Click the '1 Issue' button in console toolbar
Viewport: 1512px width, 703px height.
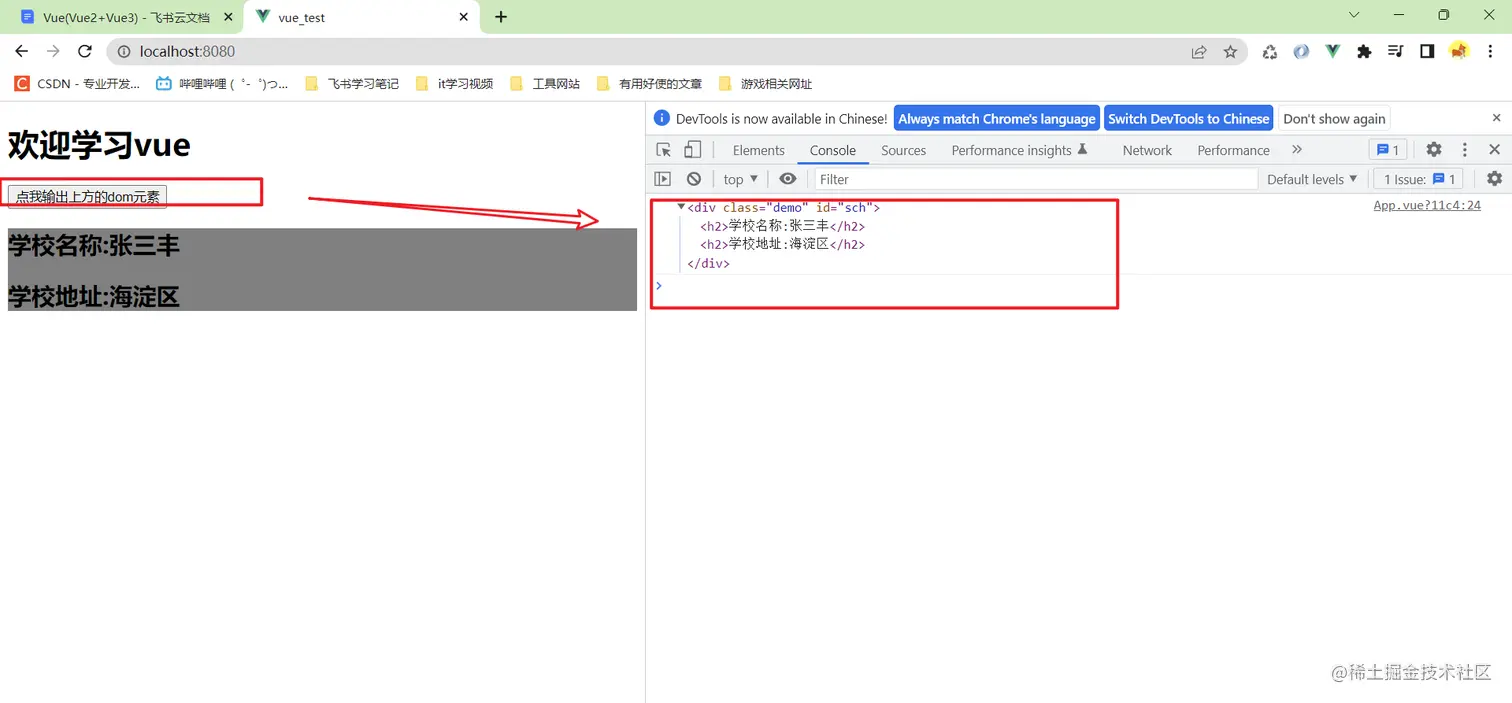[x=1419, y=179]
